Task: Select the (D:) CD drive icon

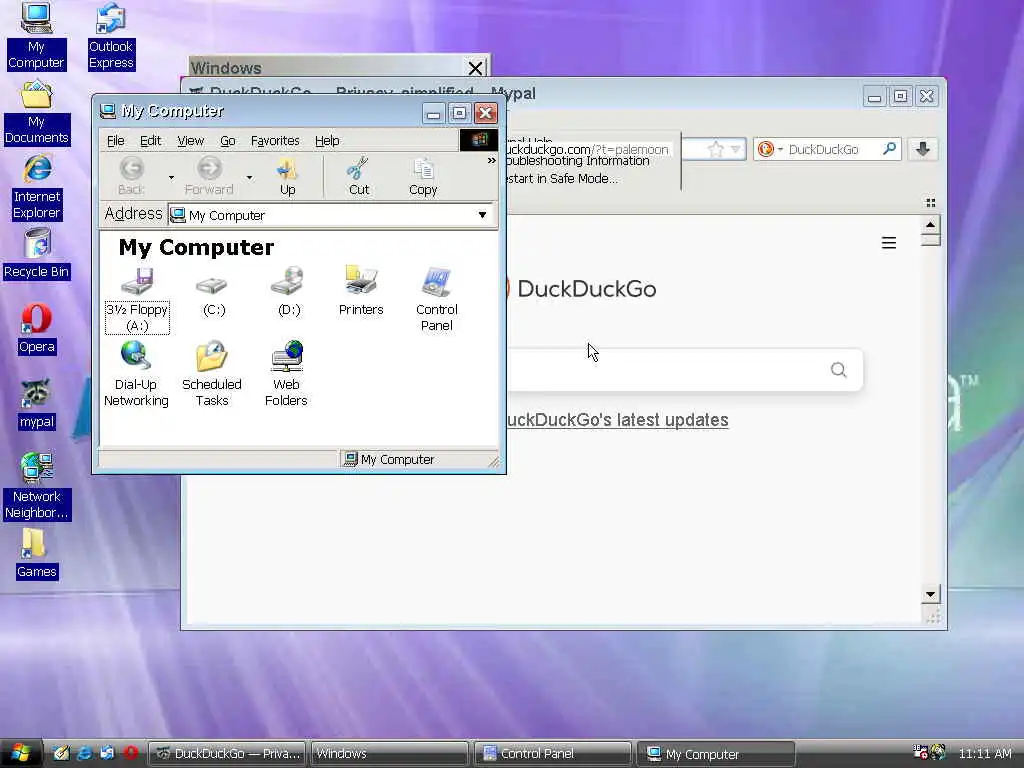Action: click(289, 292)
